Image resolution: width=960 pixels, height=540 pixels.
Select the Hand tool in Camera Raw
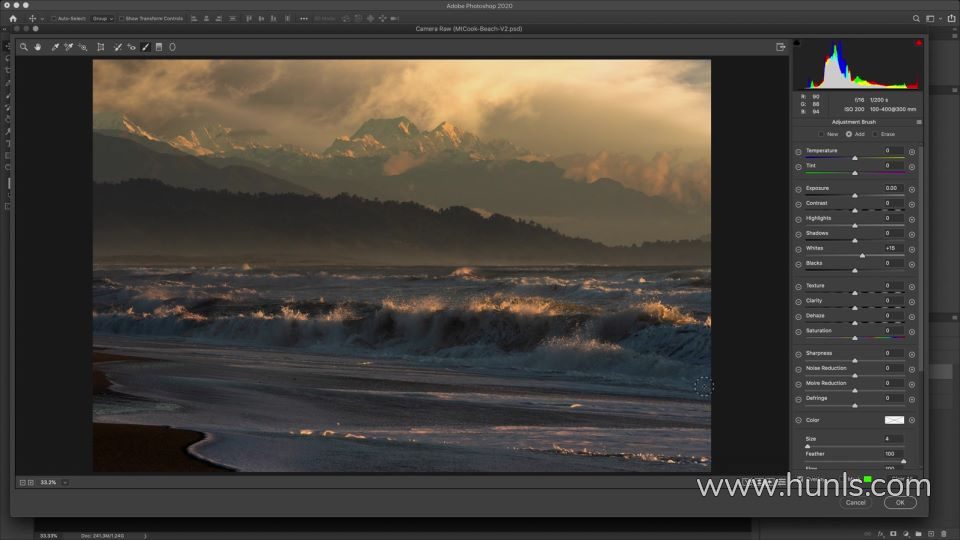click(38, 47)
